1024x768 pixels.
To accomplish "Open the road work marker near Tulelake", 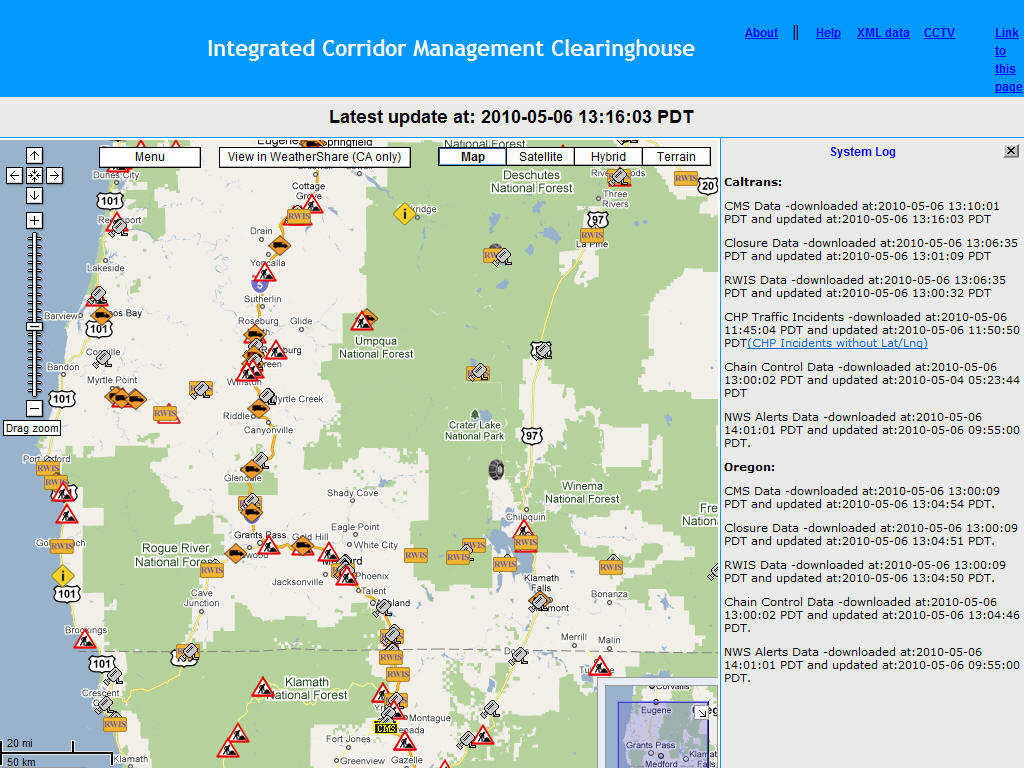I will coord(599,667).
